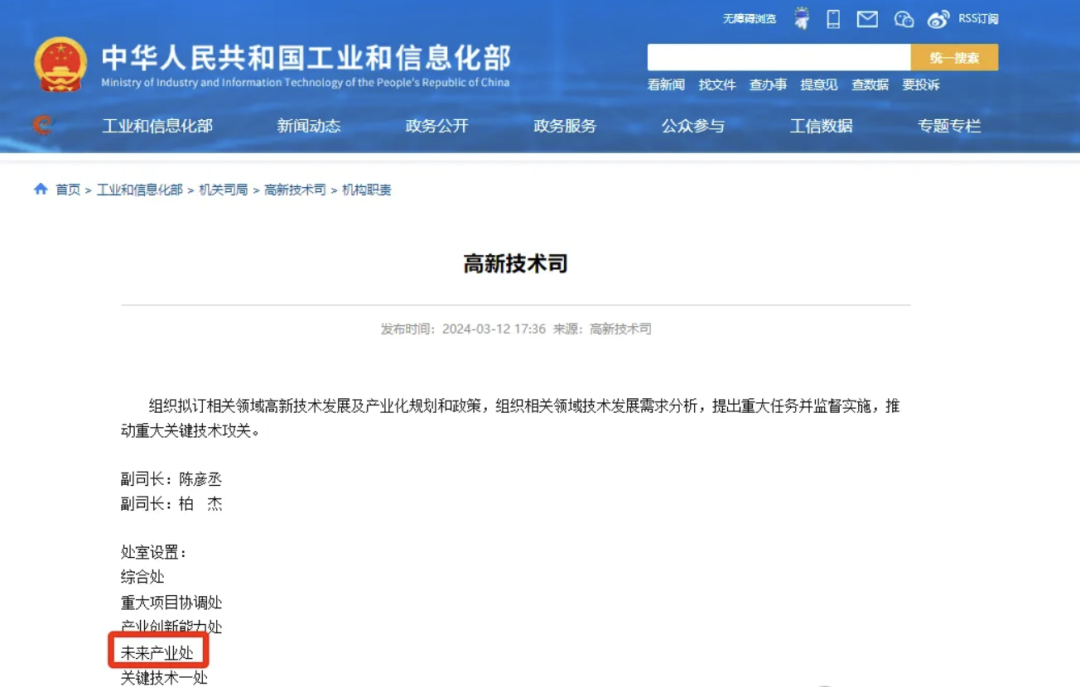Click 机关司局 in the breadcrumb
Viewport: 1080px width, 687px height.
click(x=223, y=190)
